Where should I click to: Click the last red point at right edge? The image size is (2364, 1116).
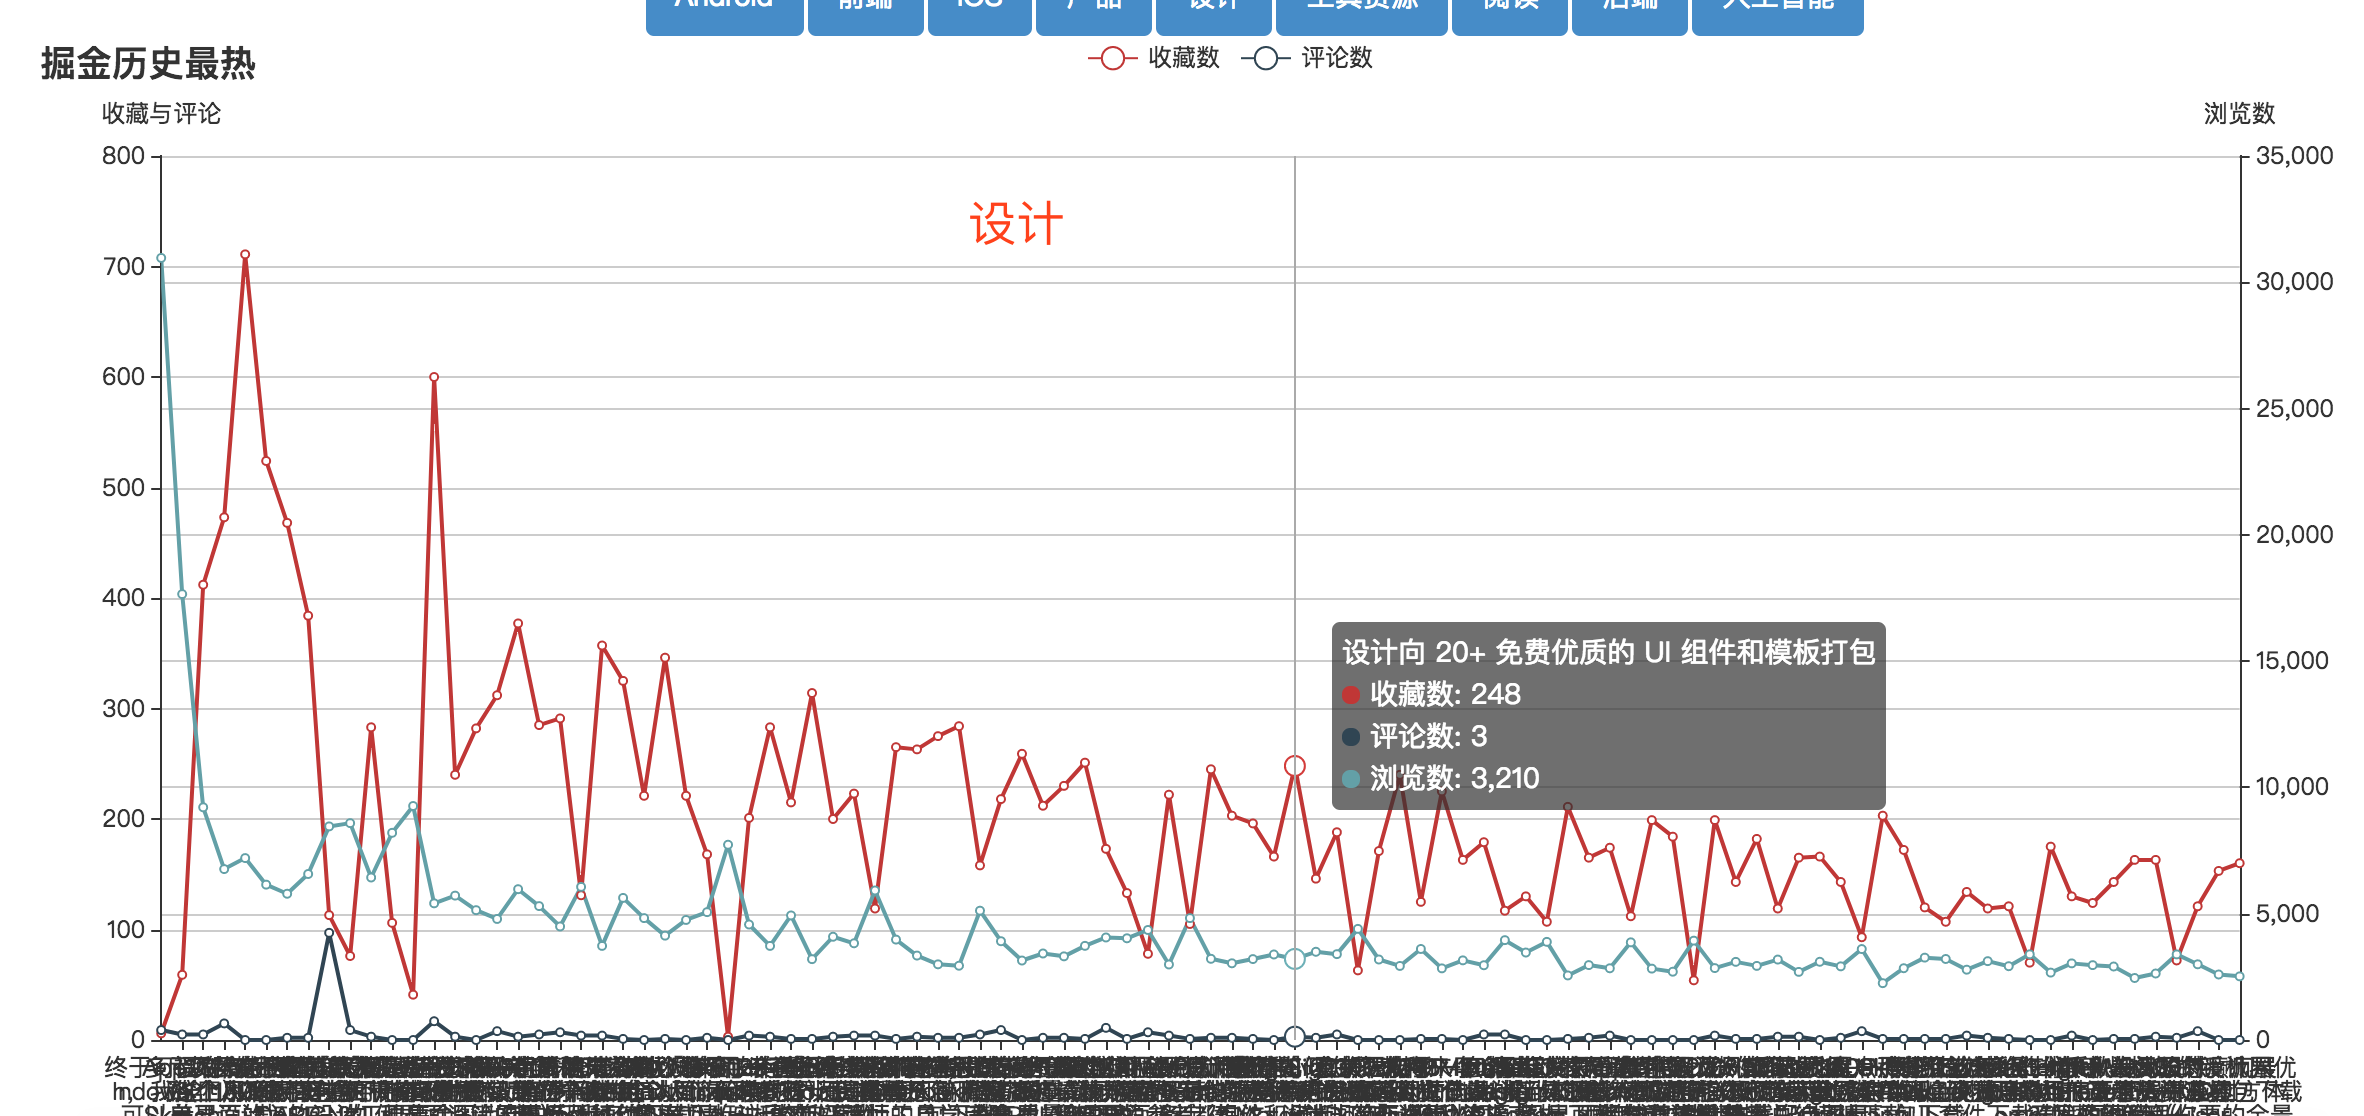click(x=2239, y=863)
